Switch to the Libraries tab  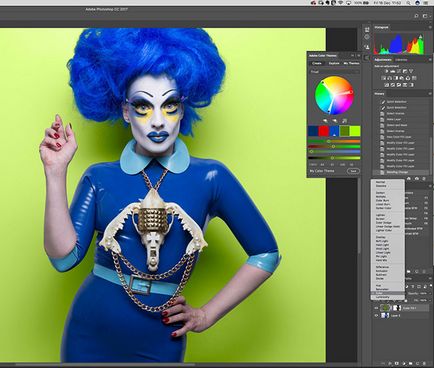tap(401, 60)
